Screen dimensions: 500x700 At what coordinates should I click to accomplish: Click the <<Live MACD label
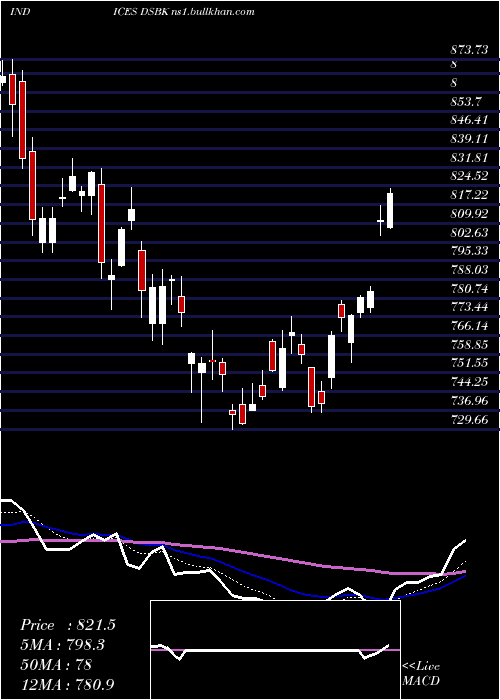(x=421, y=674)
